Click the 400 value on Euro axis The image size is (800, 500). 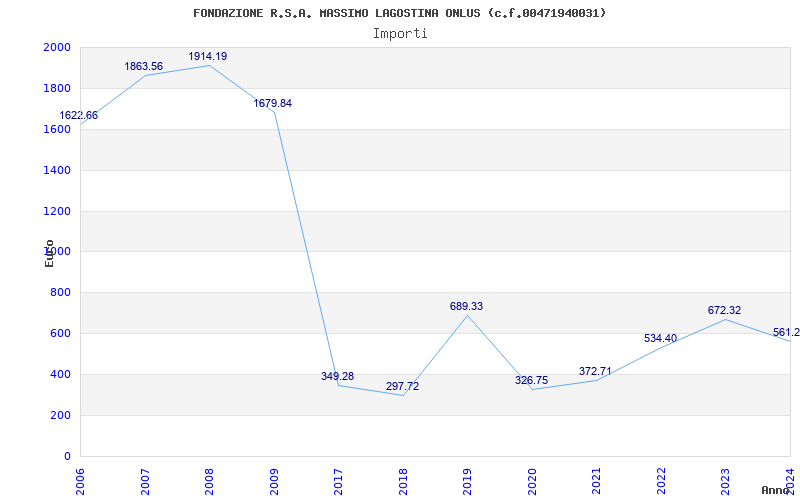tap(60, 374)
